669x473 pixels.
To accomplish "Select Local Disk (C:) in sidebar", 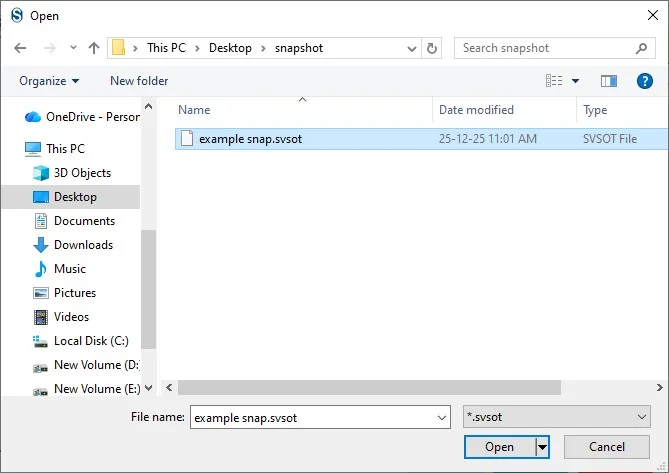I will [81, 341].
